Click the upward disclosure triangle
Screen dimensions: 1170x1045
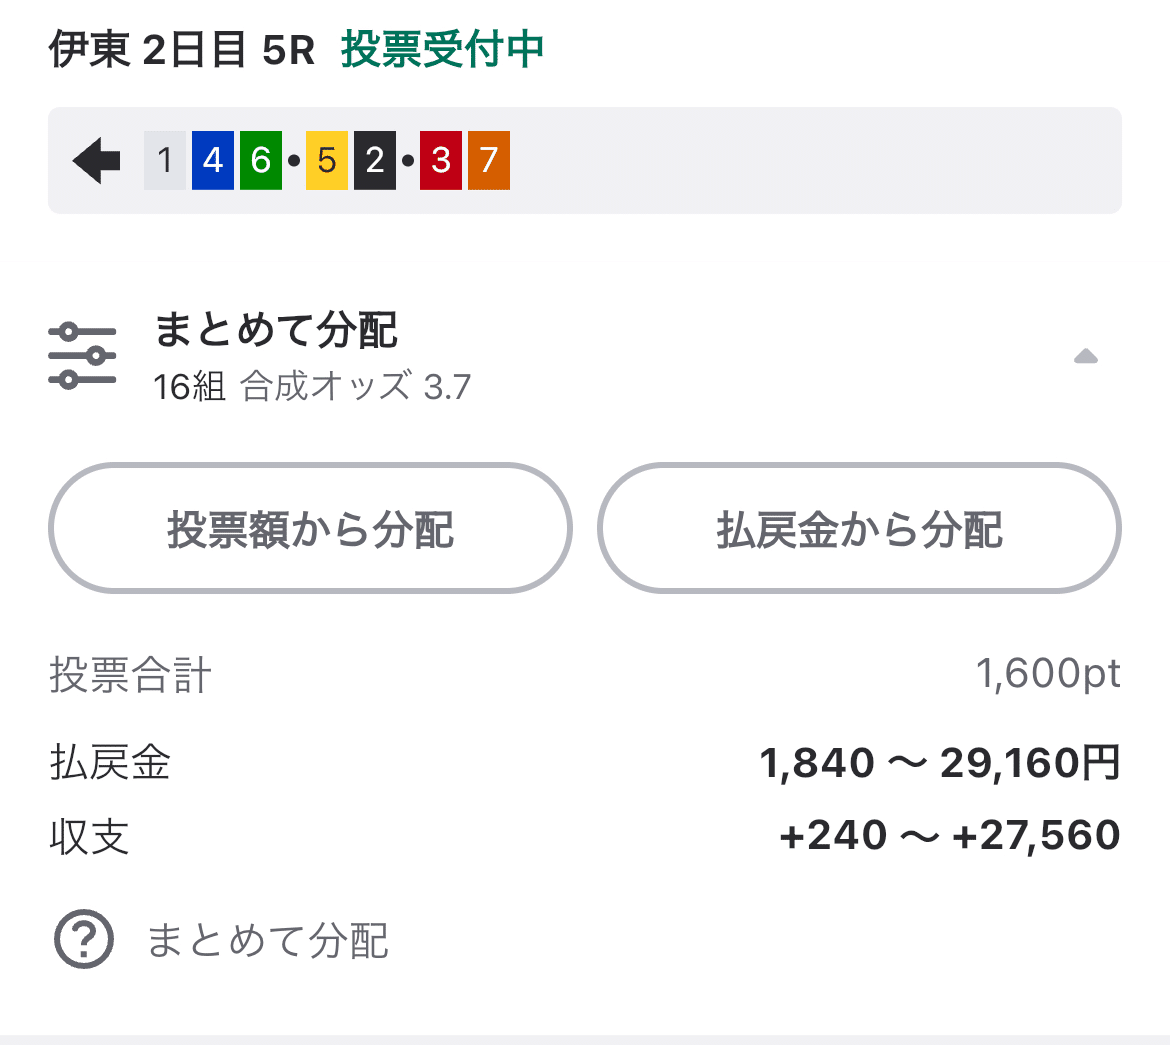pyautogui.click(x=1086, y=356)
